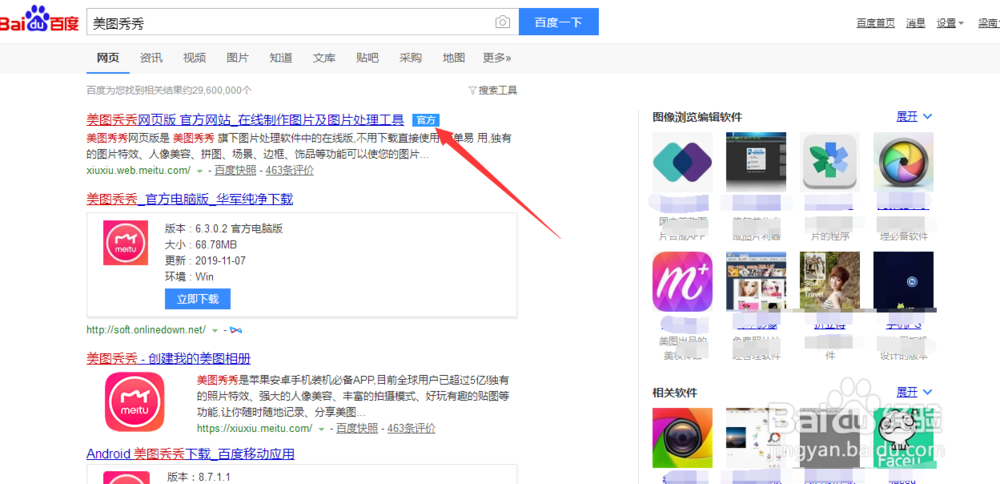The height and width of the screenshot is (484, 1000).
Task: Expand dropdown arrow after xiuxiu.meitu.com
Action: click(x=322, y=429)
